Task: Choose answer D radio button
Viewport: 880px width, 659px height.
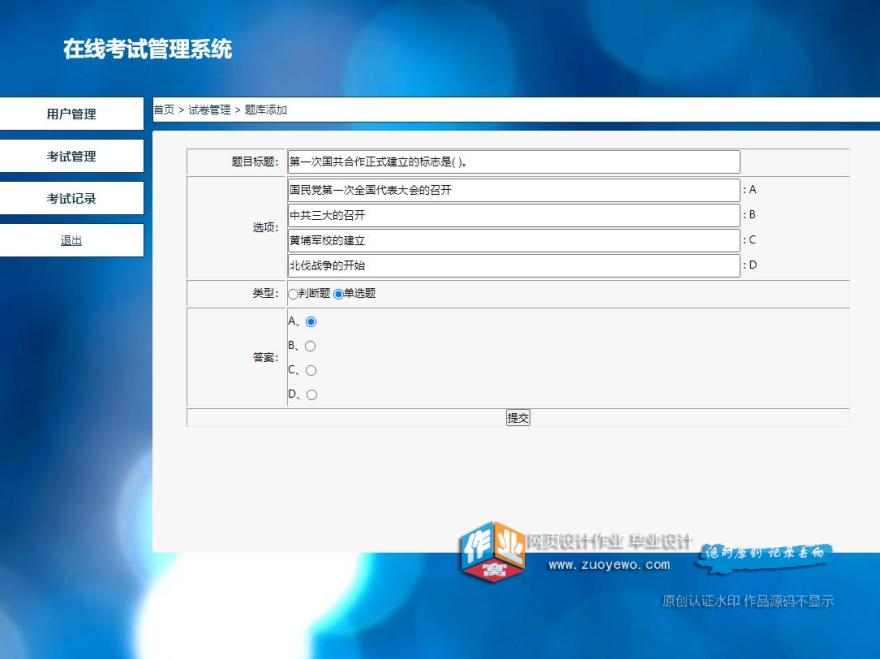Action: click(313, 394)
